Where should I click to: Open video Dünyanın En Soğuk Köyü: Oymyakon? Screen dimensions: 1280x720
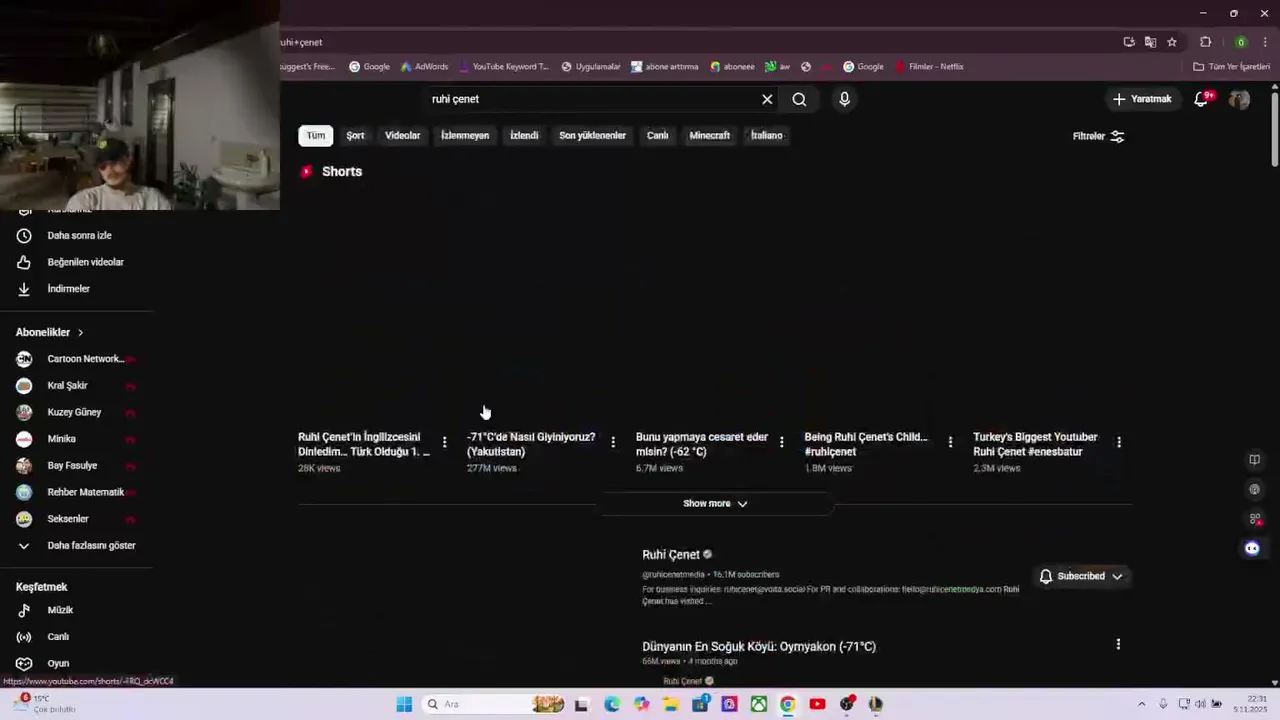[x=759, y=647]
